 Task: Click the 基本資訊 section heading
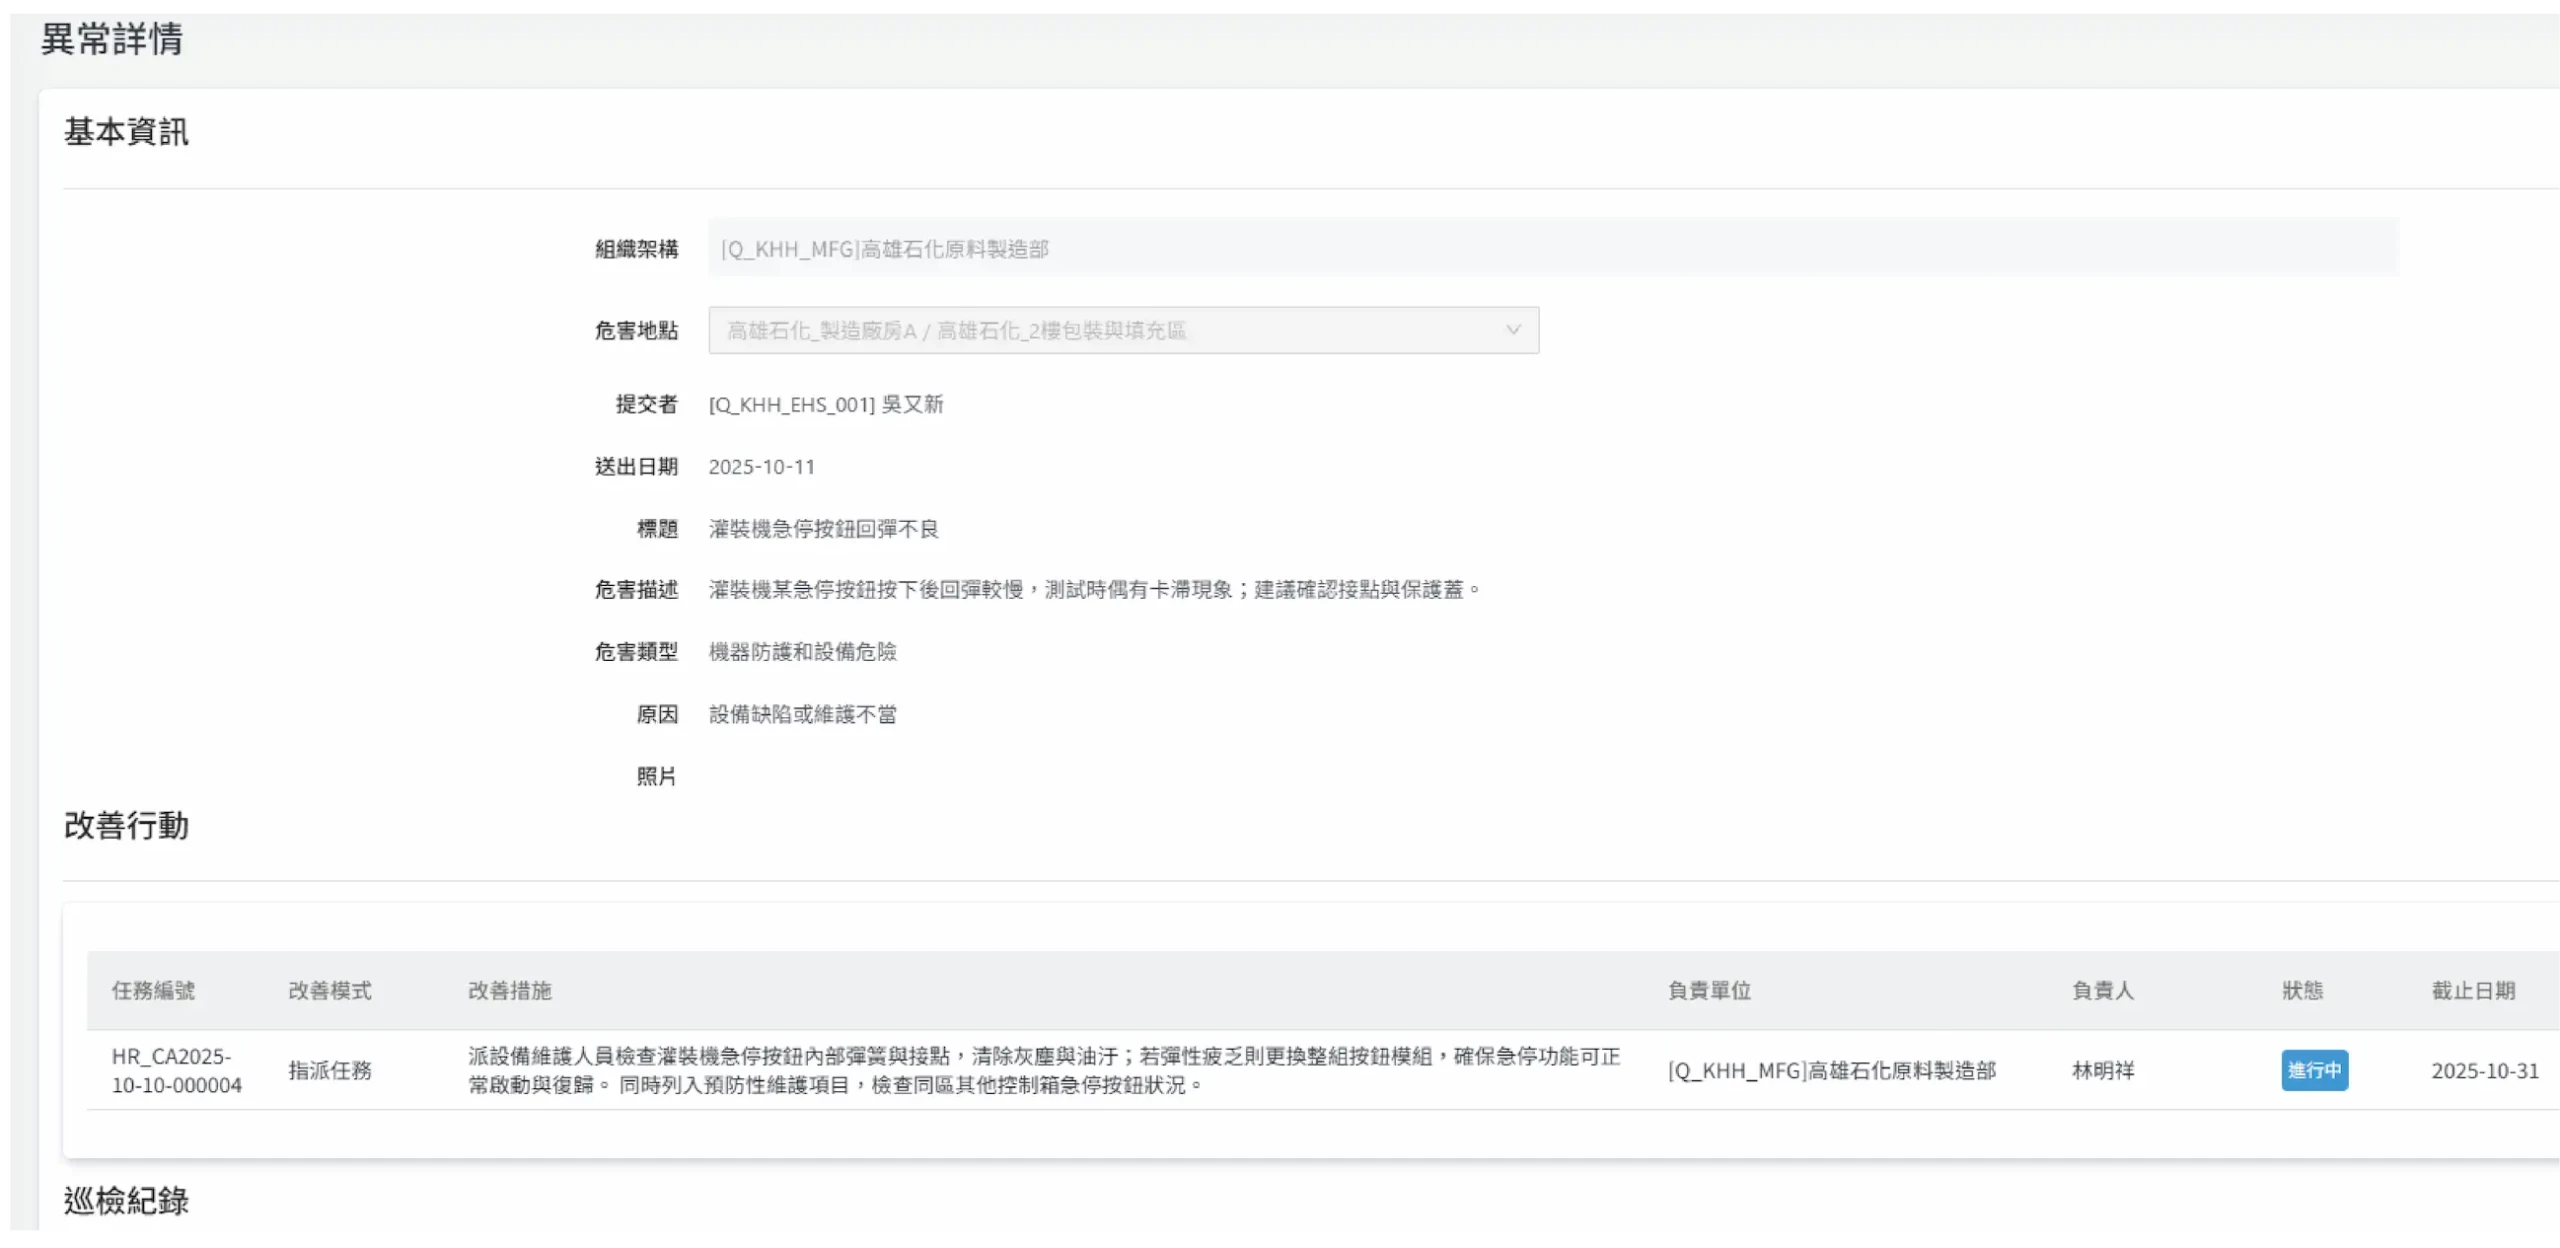[126, 131]
